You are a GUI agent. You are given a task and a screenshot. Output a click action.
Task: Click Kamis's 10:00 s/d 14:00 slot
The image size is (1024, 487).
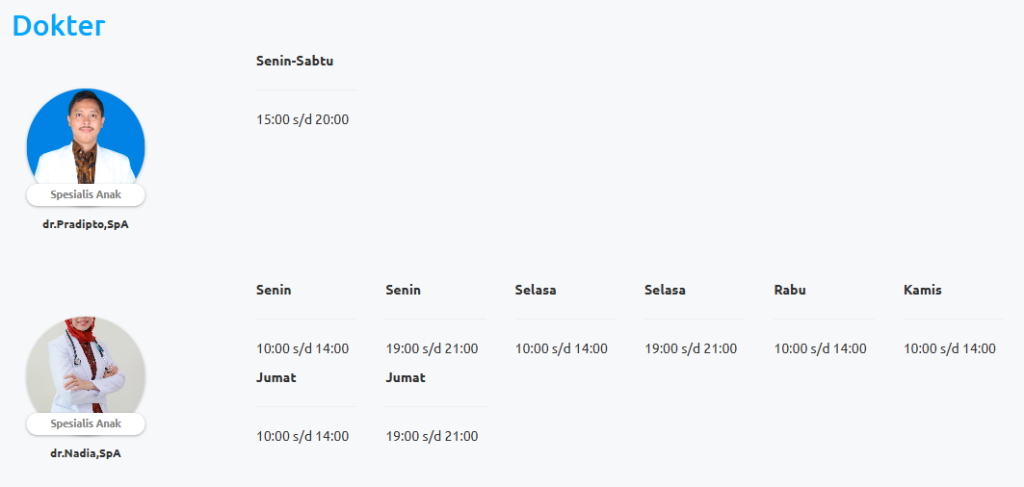pos(949,349)
